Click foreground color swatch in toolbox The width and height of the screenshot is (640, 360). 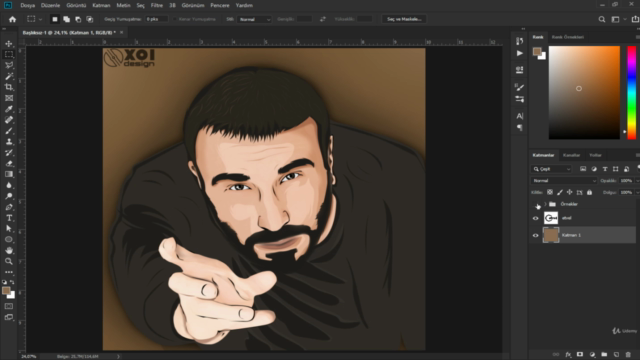(x=5, y=291)
